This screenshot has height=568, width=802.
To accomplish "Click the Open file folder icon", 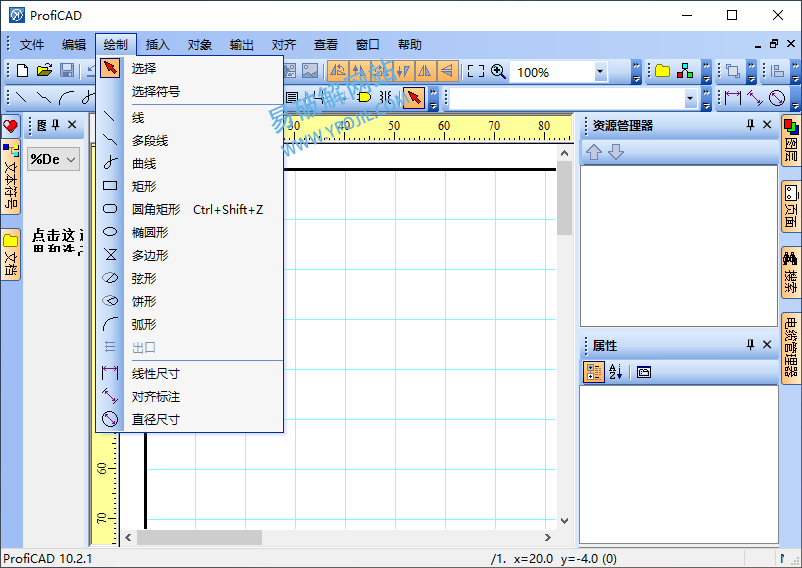I will pyautogui.click(x=44, y=71).
